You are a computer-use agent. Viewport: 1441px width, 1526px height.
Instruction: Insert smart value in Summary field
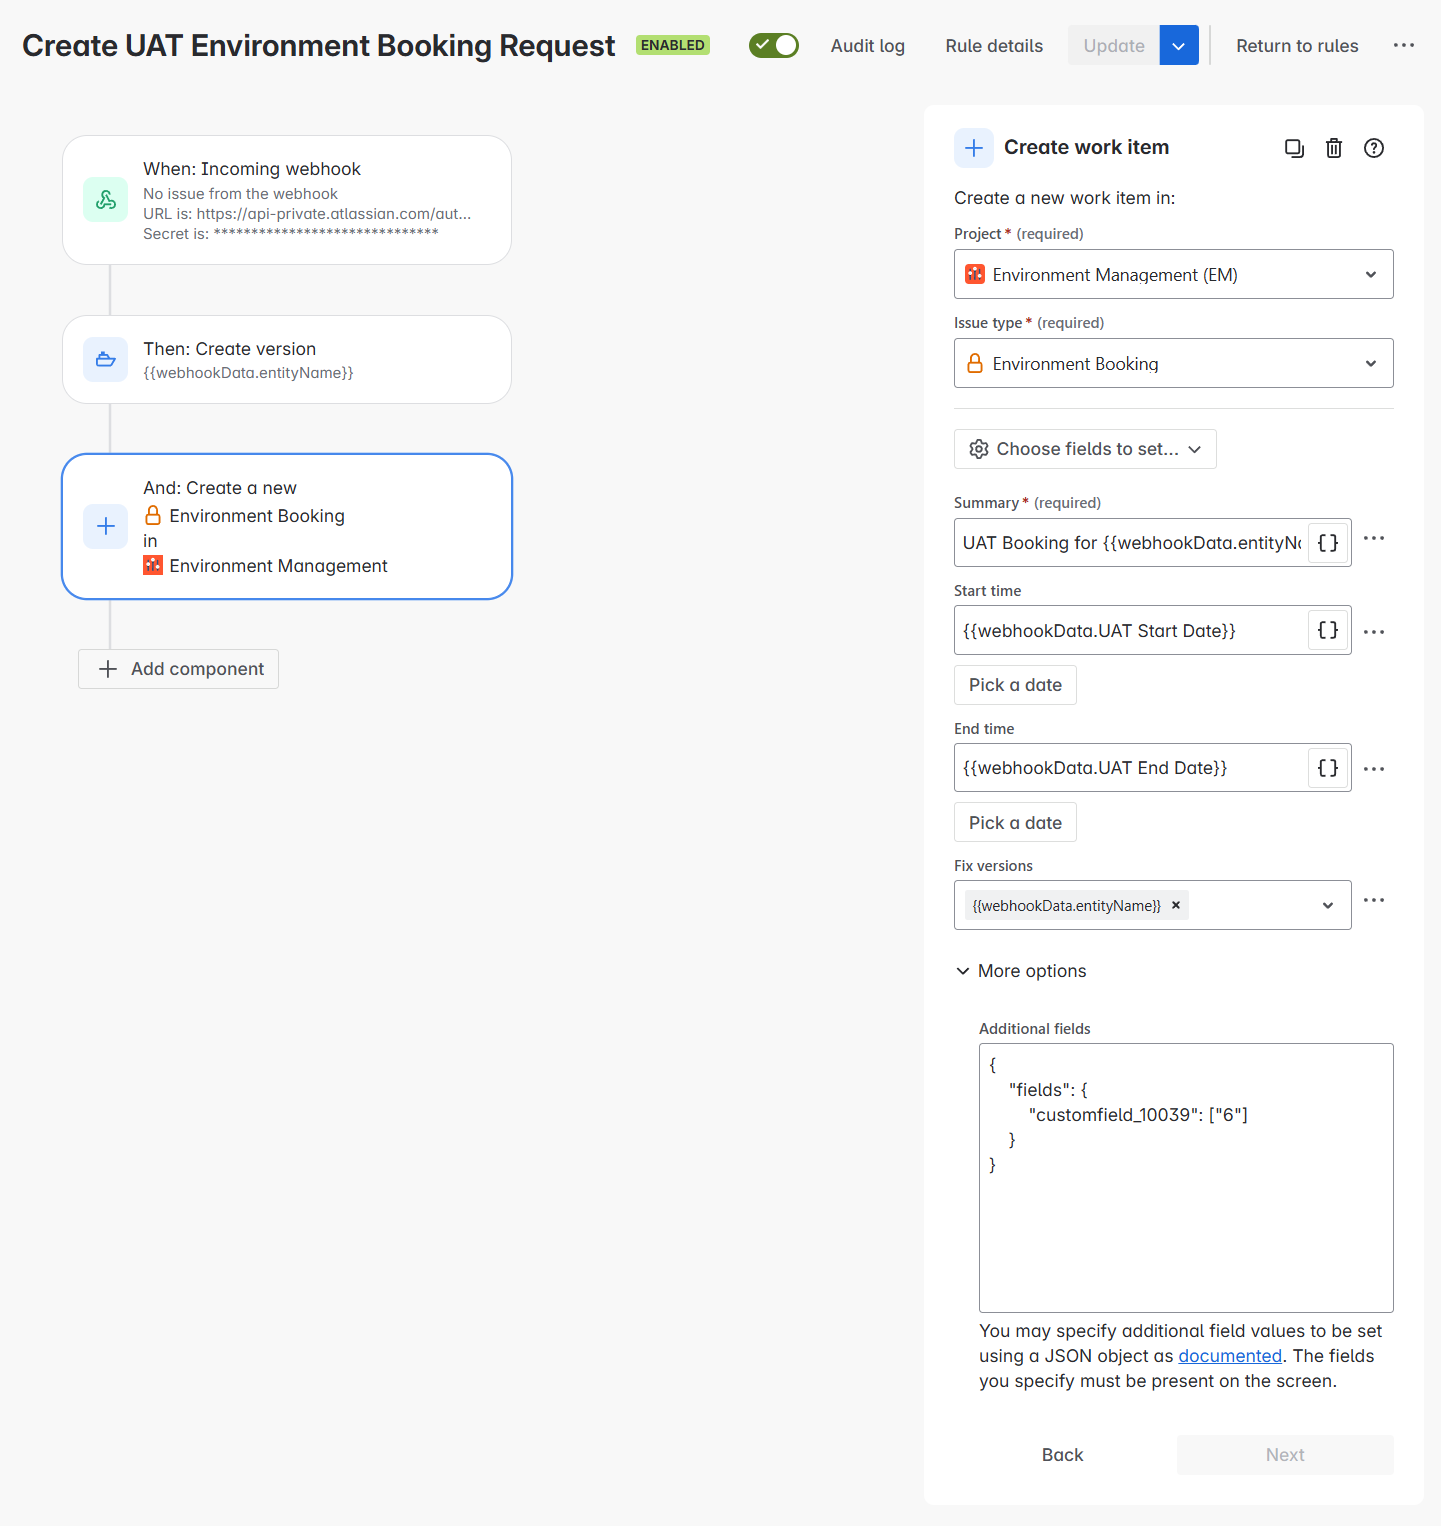point(1328,543)
